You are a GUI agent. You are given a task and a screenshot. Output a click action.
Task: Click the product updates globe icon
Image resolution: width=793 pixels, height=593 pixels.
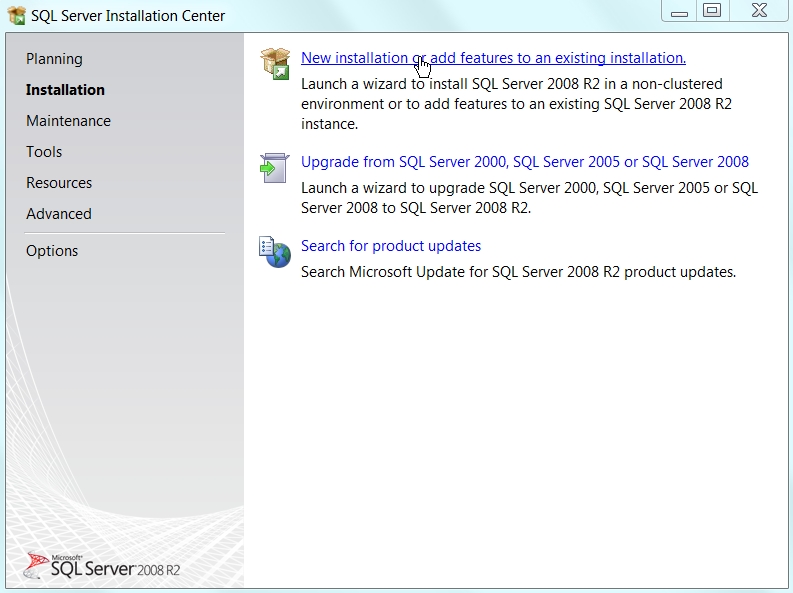tap(275, 252)
